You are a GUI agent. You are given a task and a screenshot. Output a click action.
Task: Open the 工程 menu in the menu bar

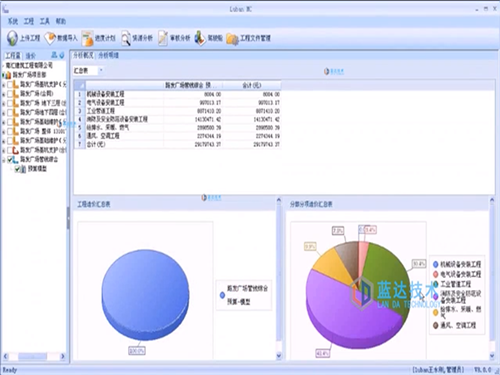(29, 22)
